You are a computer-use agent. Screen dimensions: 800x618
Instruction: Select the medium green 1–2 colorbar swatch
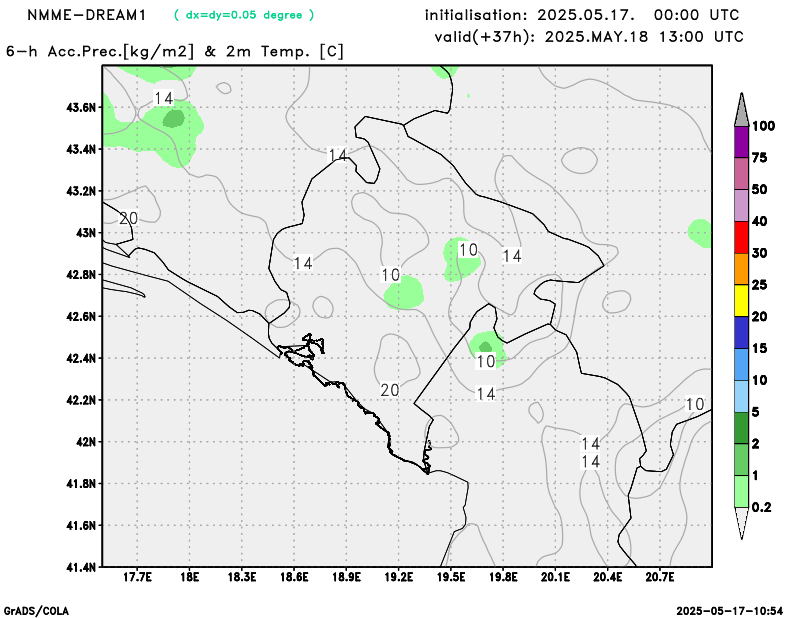(x=741, y=459)
